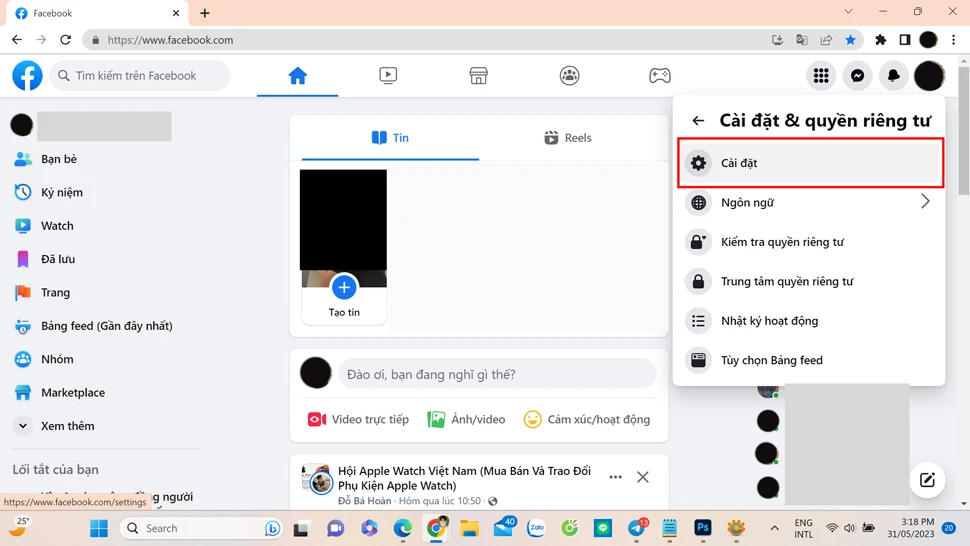Open Telegram from the taskbar
This screenshot has height=546, width=970.
pos(636,528)
